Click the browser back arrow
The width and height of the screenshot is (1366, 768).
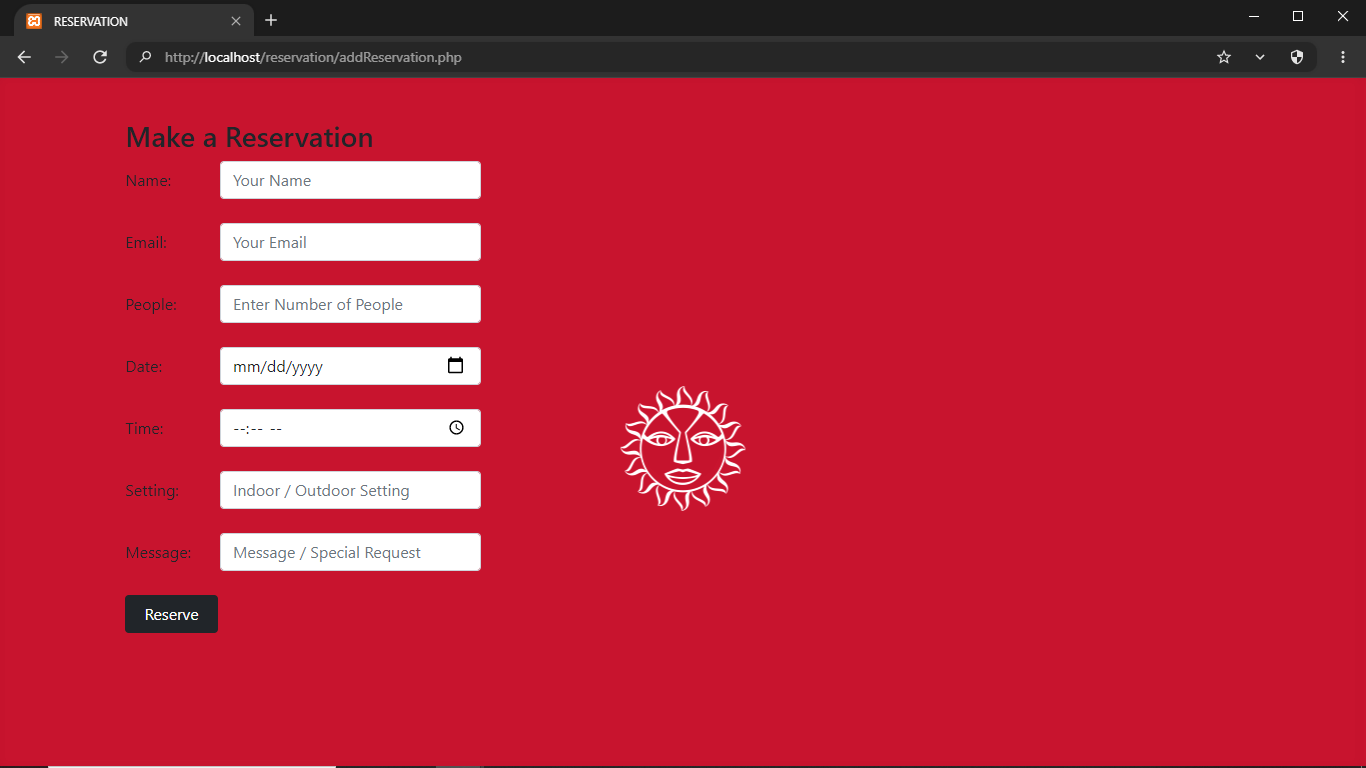click(24, 57)
